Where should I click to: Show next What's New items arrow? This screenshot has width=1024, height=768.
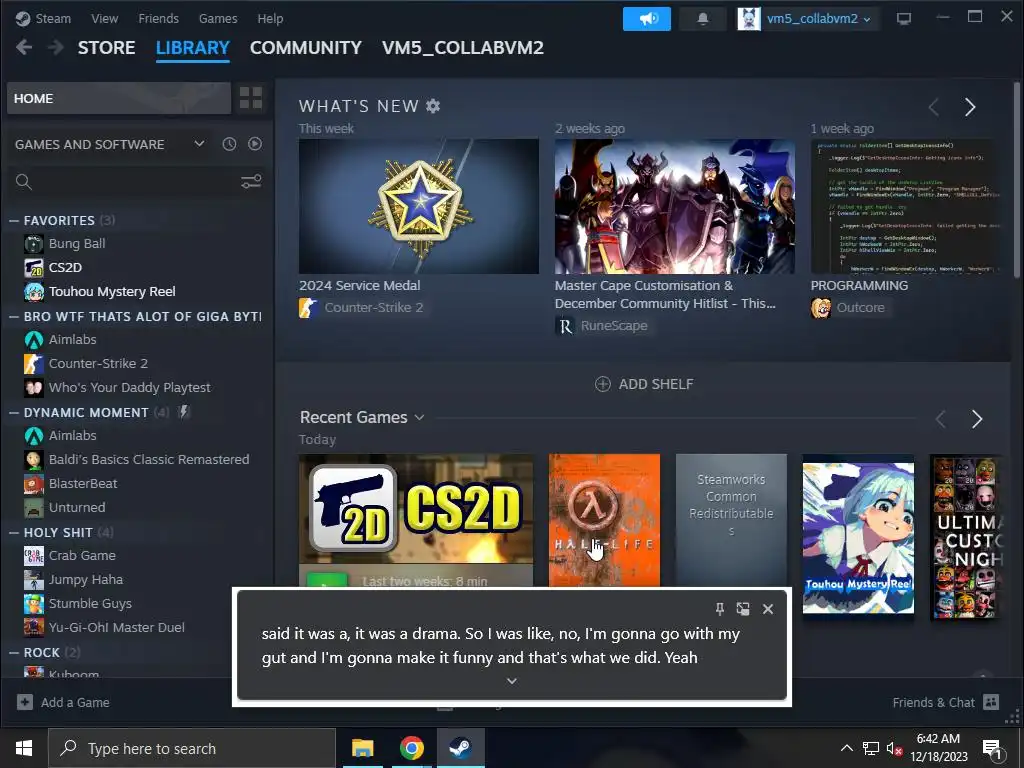(970, 107)
